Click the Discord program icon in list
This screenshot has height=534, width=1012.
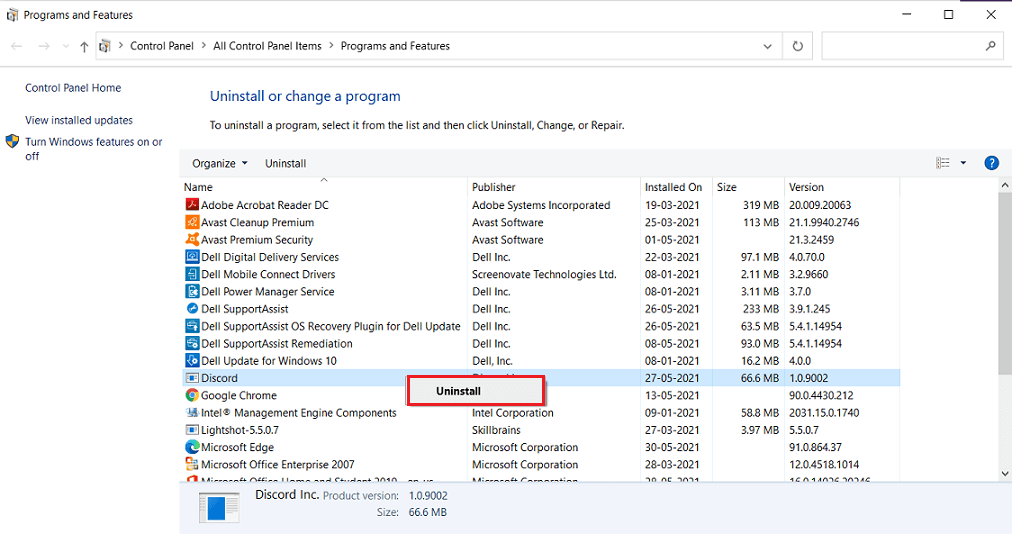click(192, 378)
